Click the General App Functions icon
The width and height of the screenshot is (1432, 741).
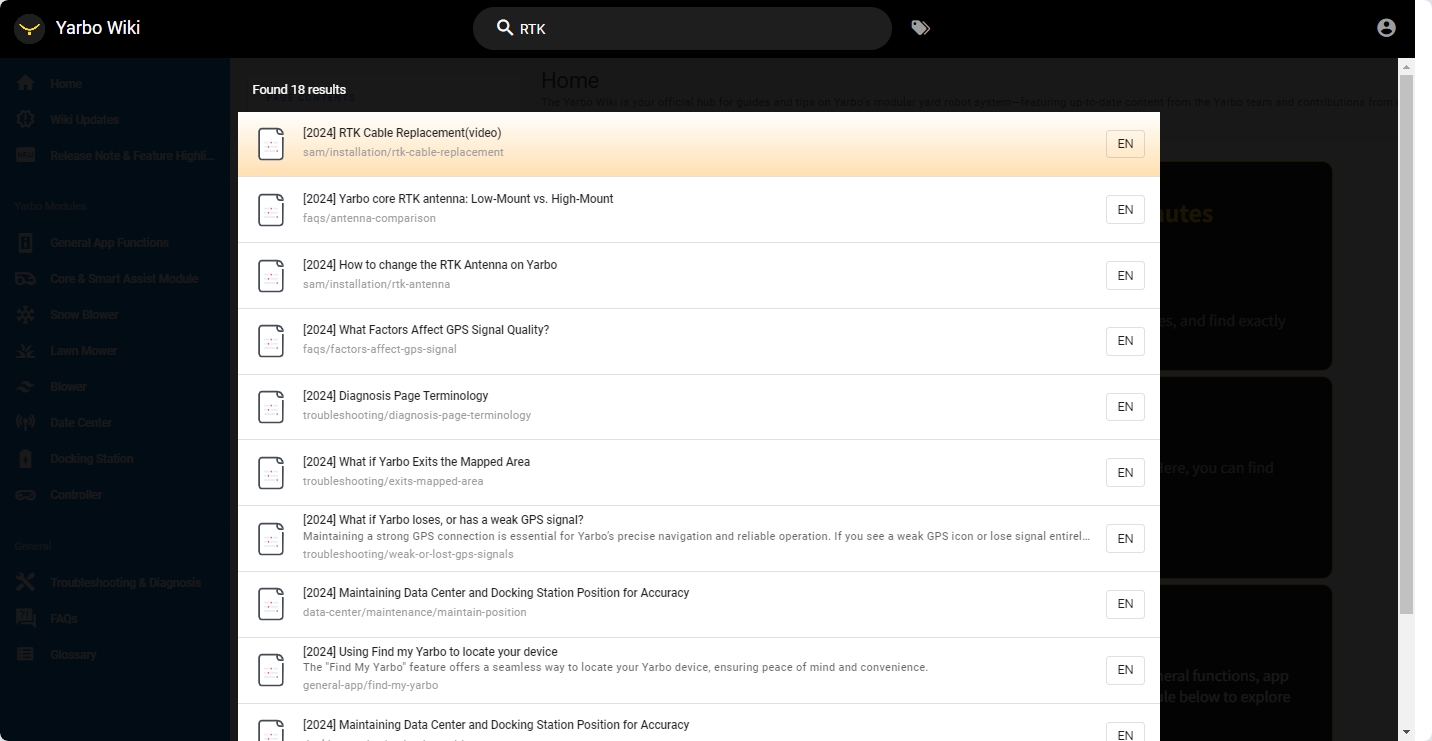tap(26, 243)
